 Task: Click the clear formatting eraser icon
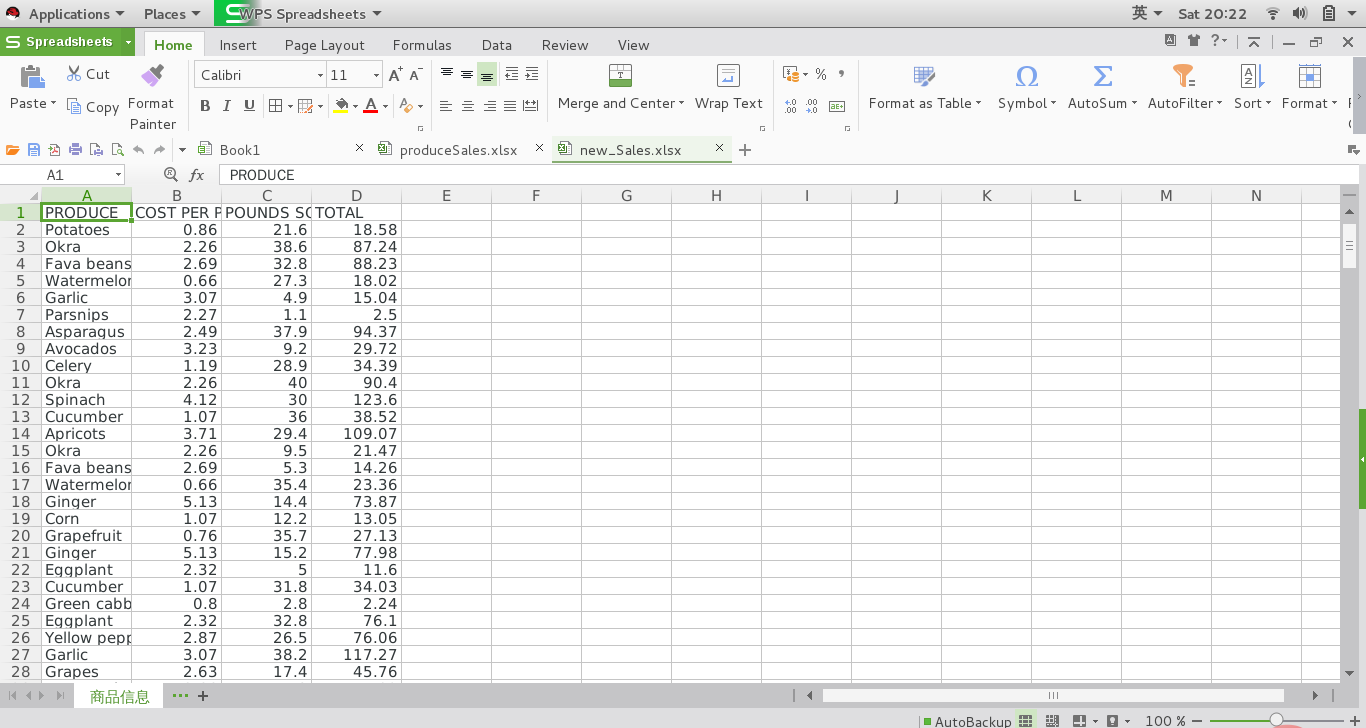[406, 106]
